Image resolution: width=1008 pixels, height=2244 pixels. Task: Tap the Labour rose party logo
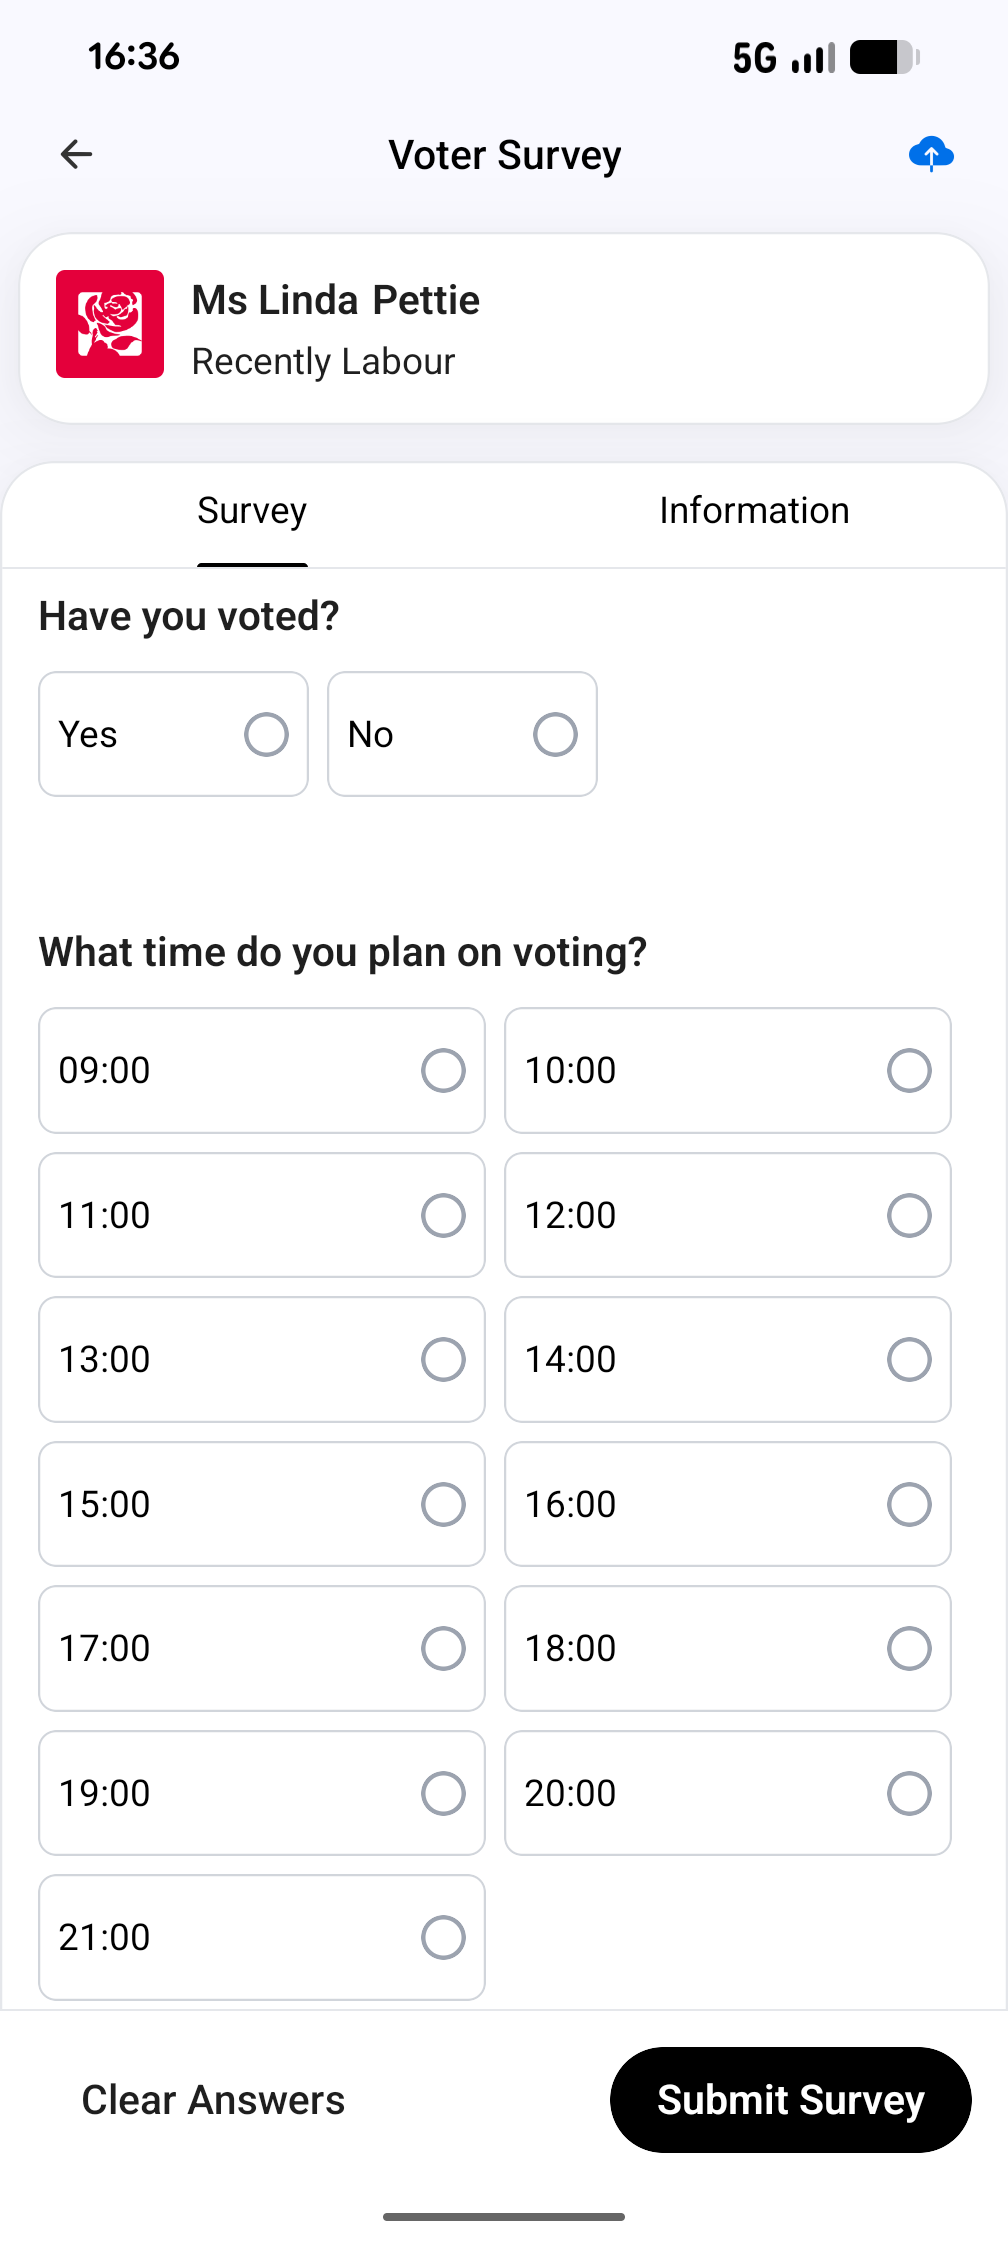(110, 324)
